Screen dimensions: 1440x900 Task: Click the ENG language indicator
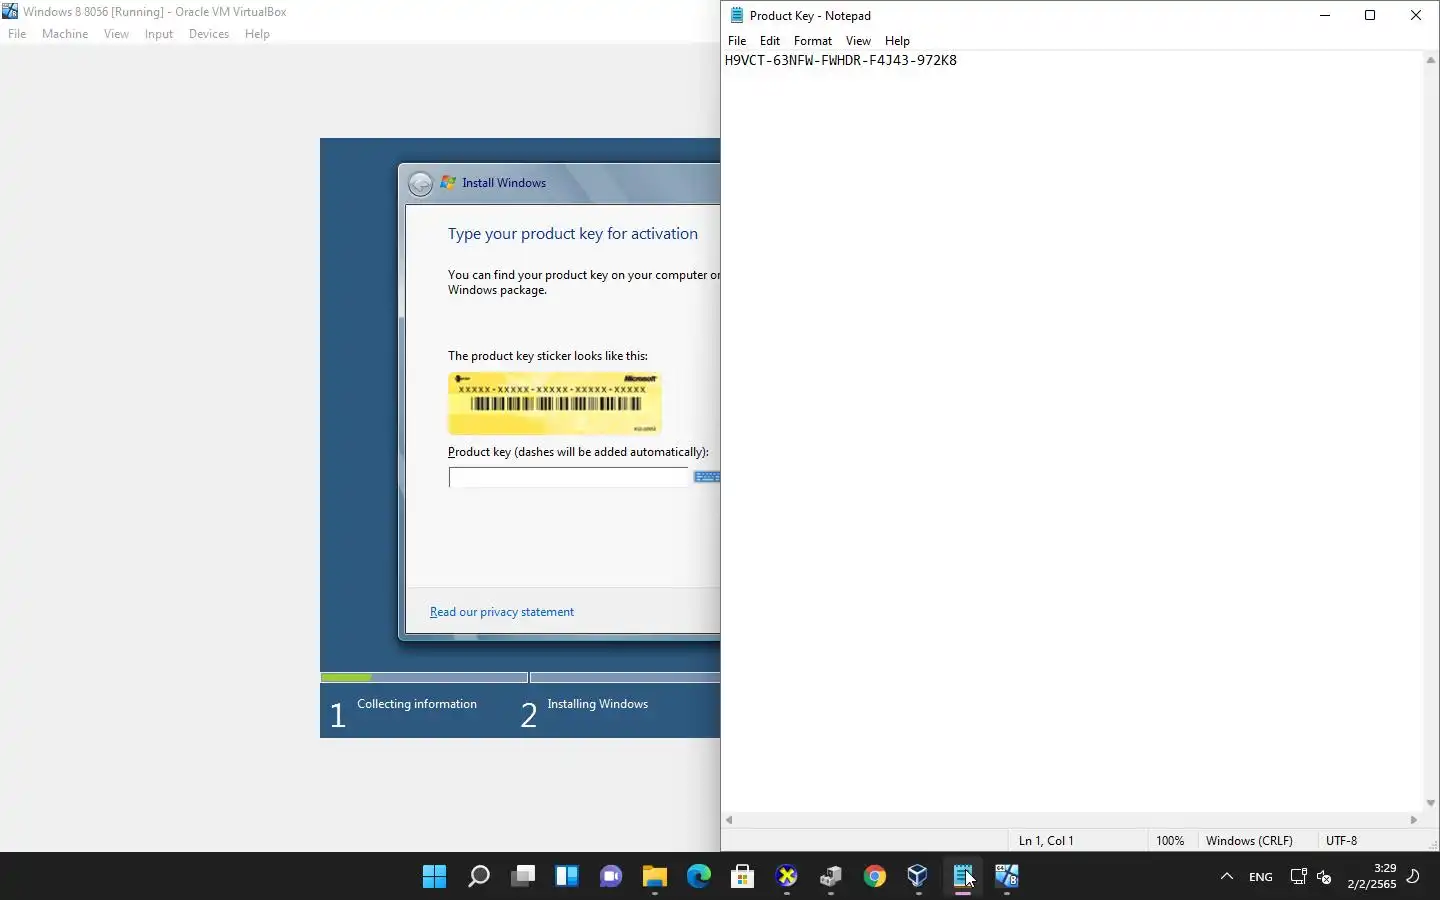pyautogui.click(x=1261, y=877)
